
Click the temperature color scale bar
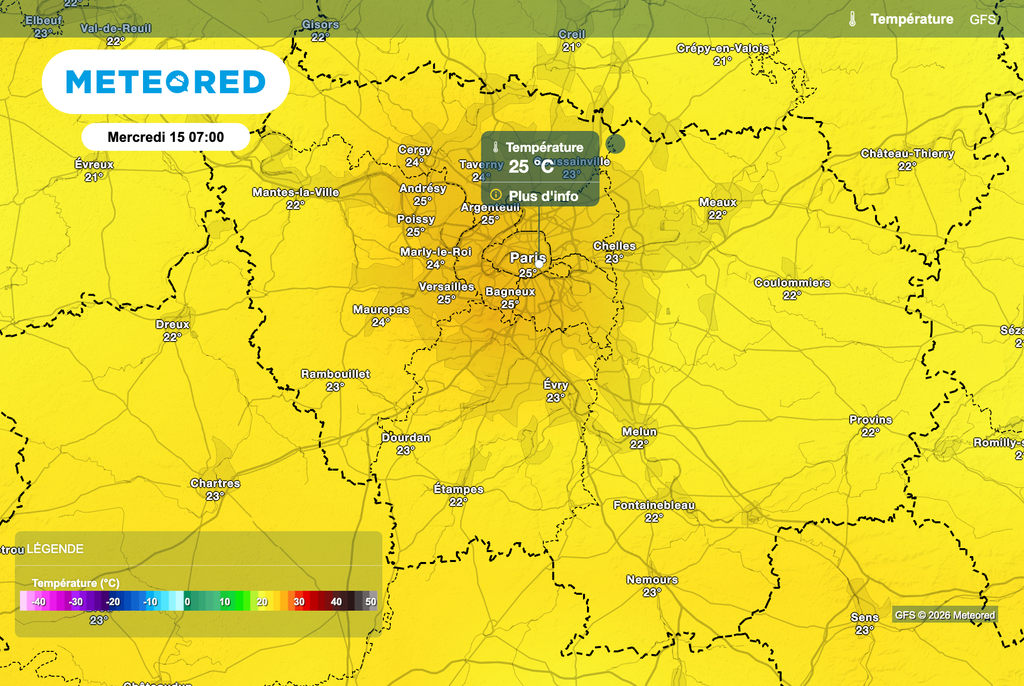click(199, 601)
